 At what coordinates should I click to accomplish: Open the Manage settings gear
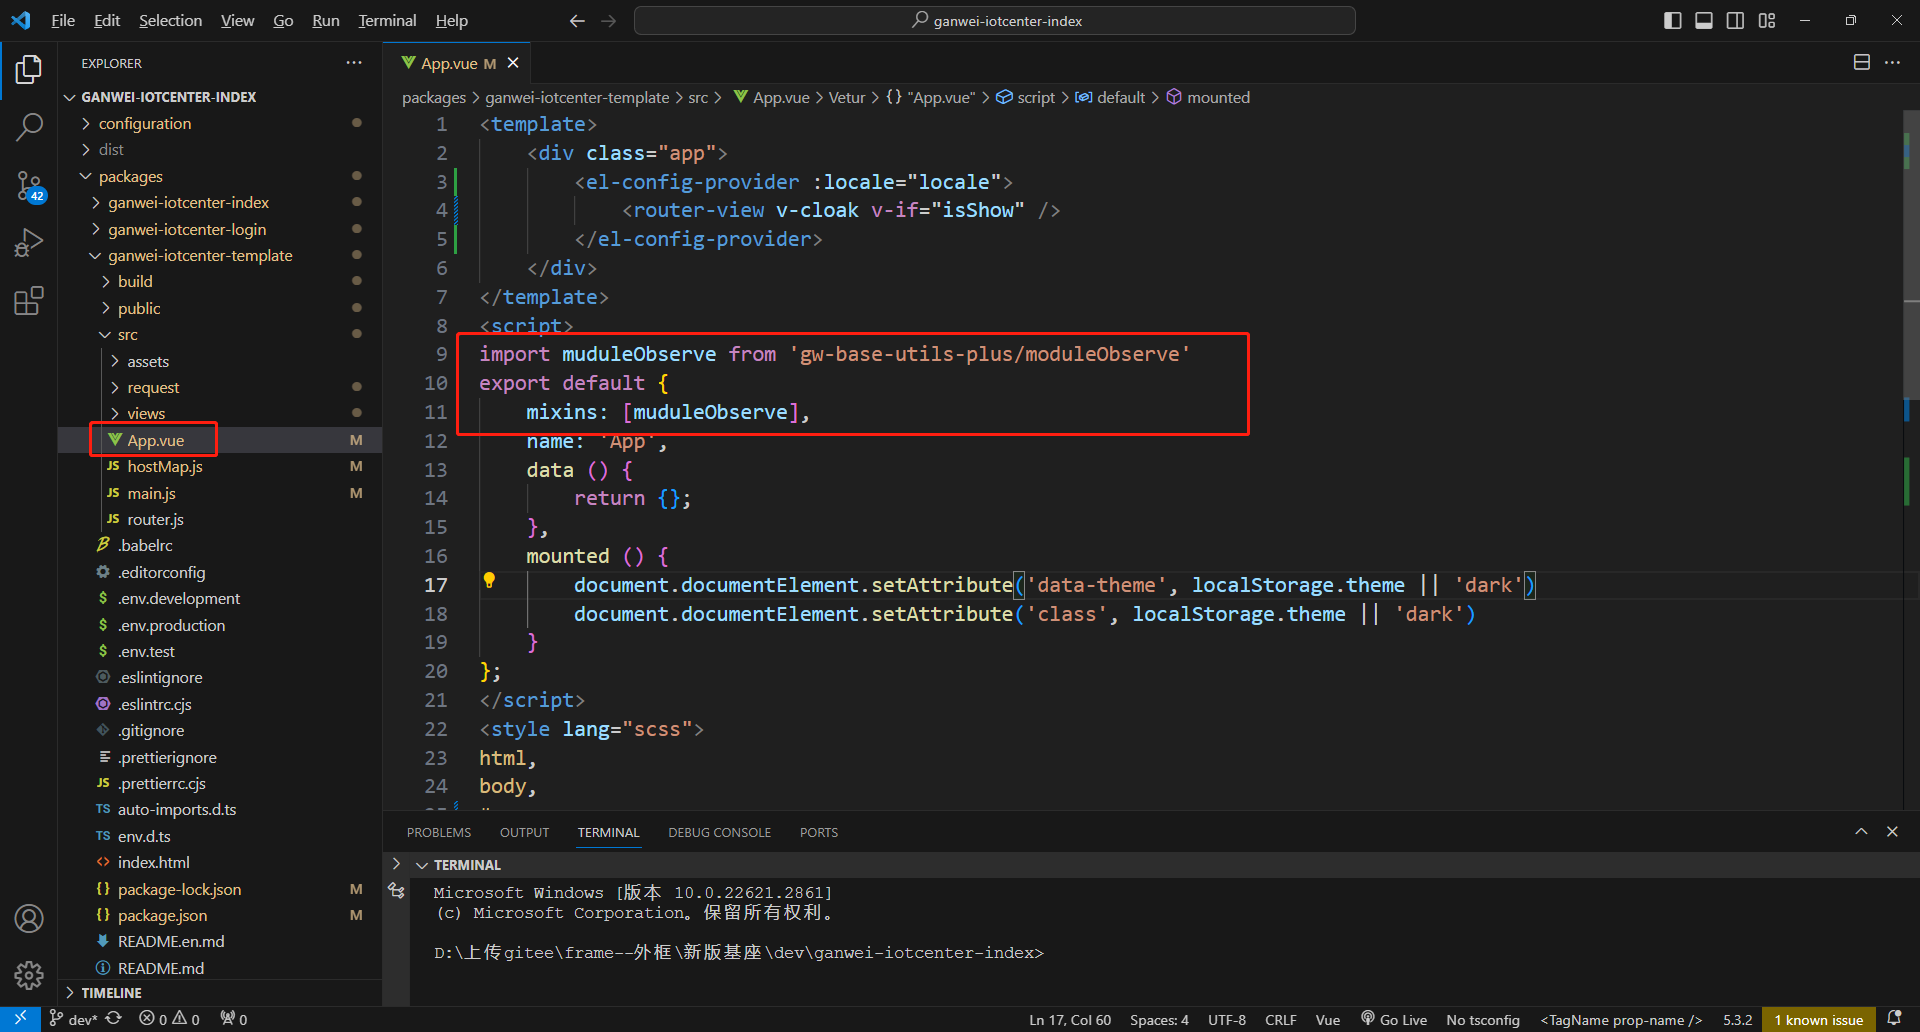click(x=29, y=975)
